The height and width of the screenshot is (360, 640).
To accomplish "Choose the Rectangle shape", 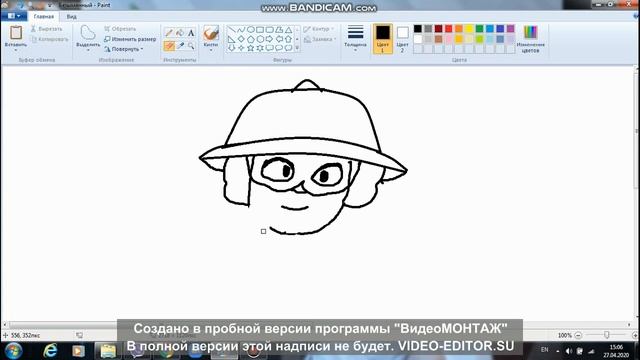I will pos(260,30).
